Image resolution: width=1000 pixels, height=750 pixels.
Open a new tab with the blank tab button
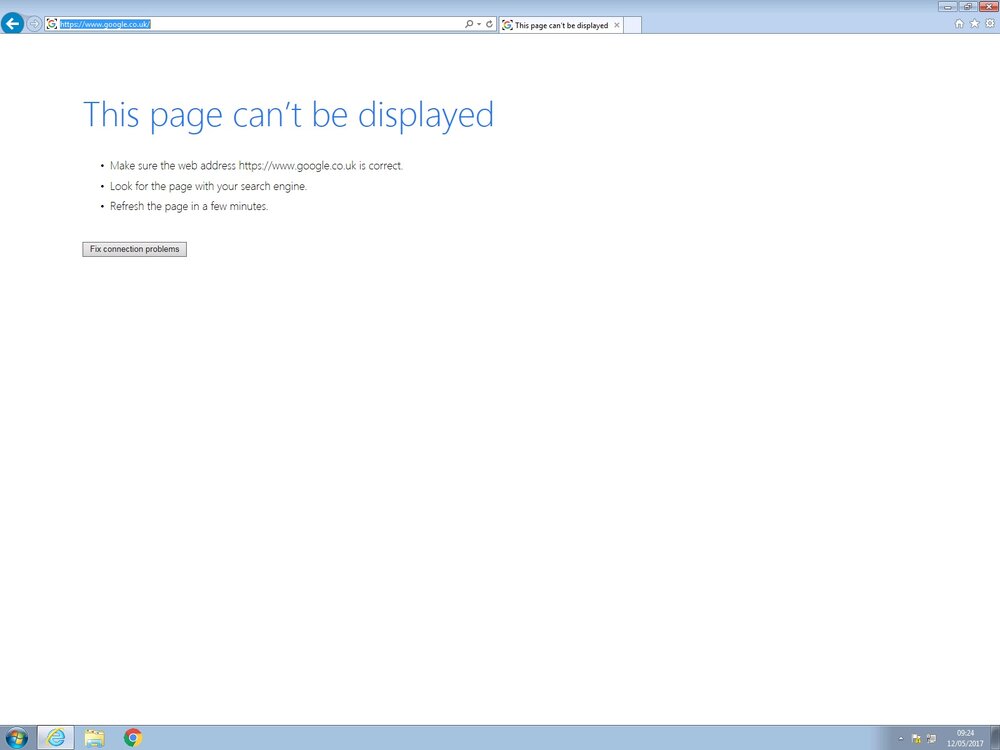point(632,26)
